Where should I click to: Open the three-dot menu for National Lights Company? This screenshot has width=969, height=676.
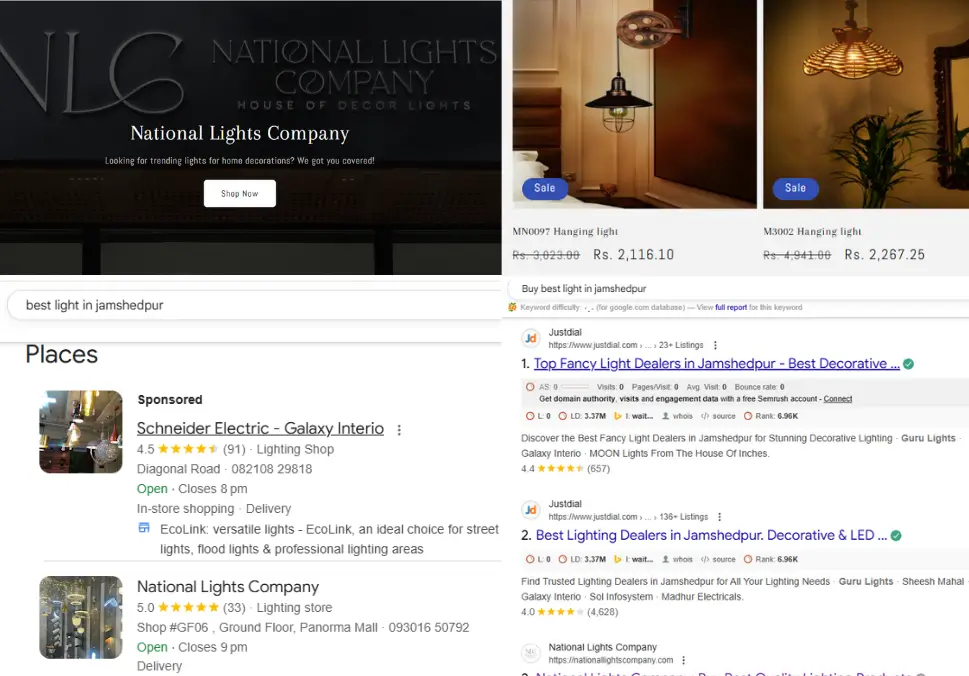point(683,660)
